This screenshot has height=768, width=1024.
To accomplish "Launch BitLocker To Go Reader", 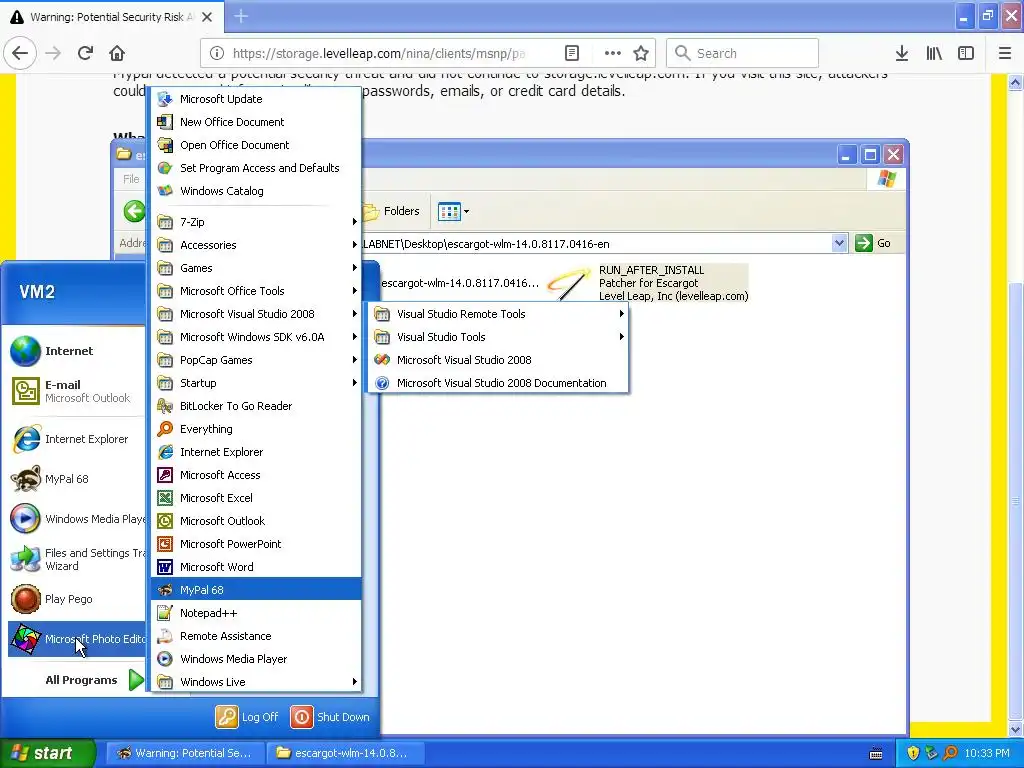I will pyautogui.click(x=255, y=406).
